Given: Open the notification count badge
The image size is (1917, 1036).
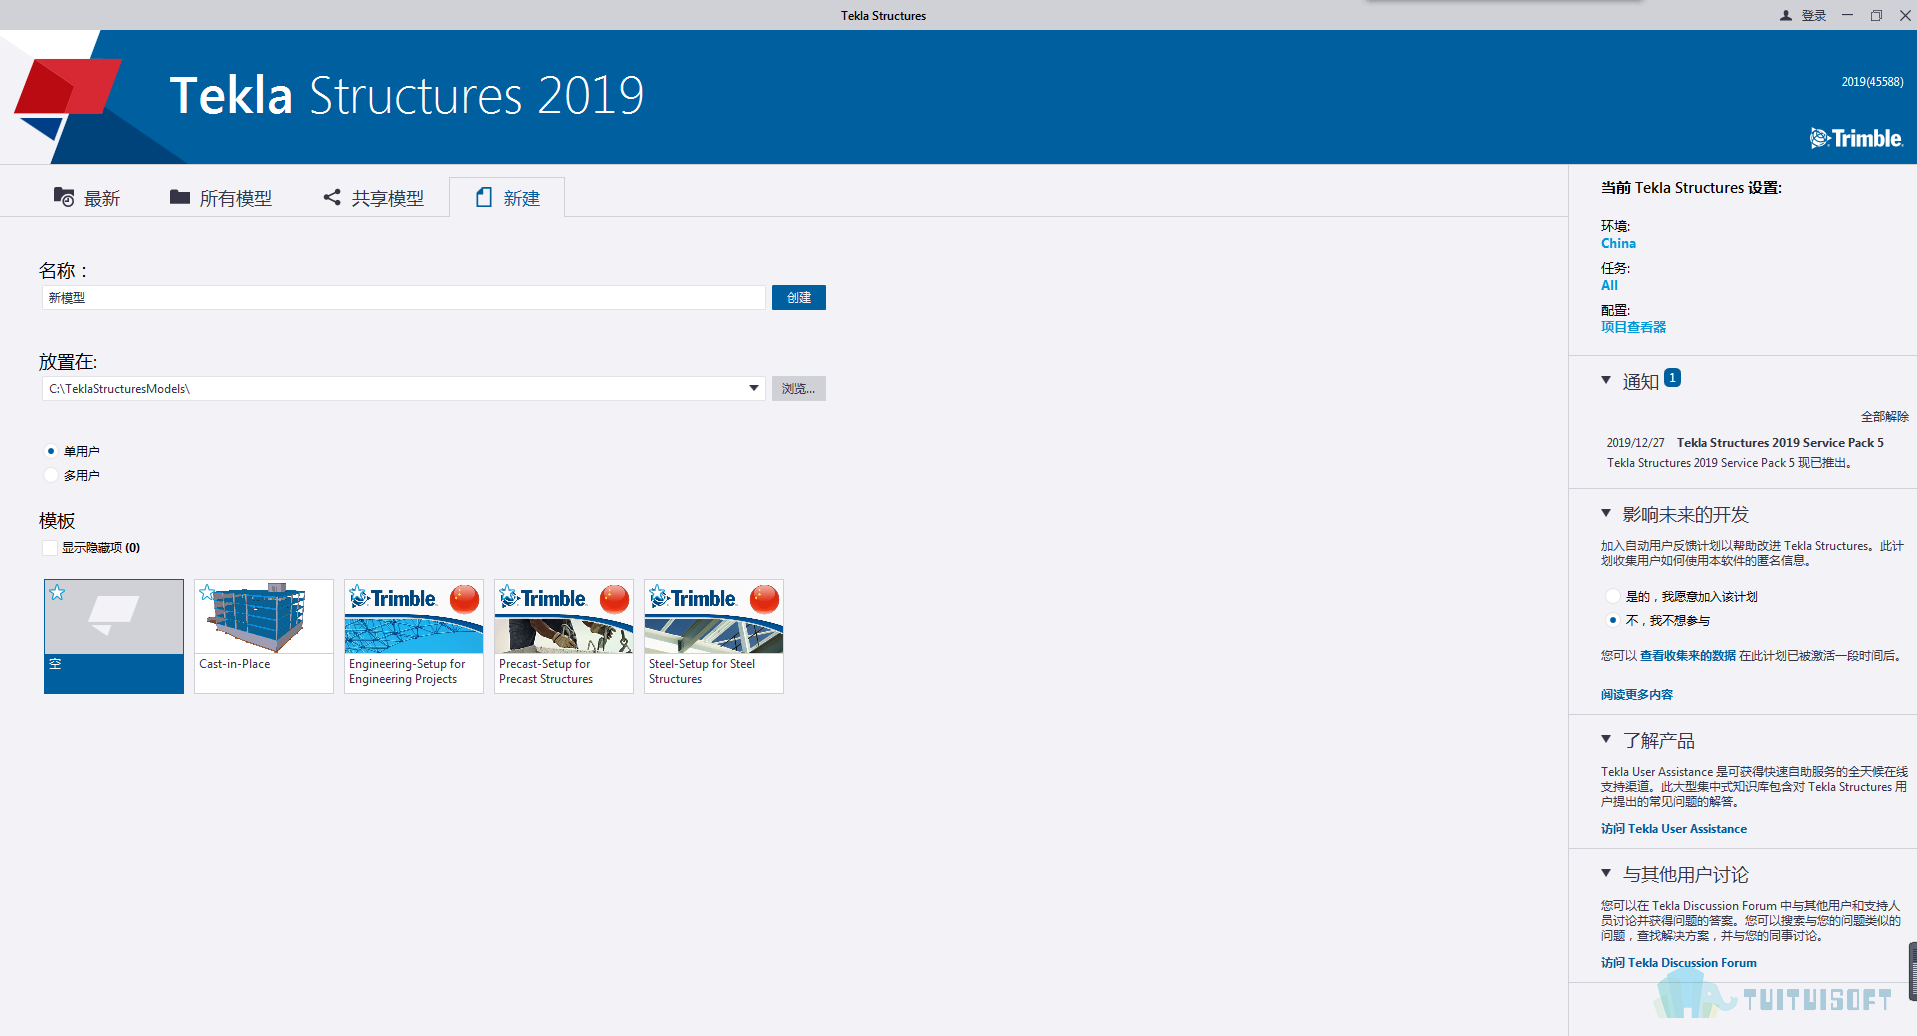Looking at the screenshot, I should [1673, 378].
